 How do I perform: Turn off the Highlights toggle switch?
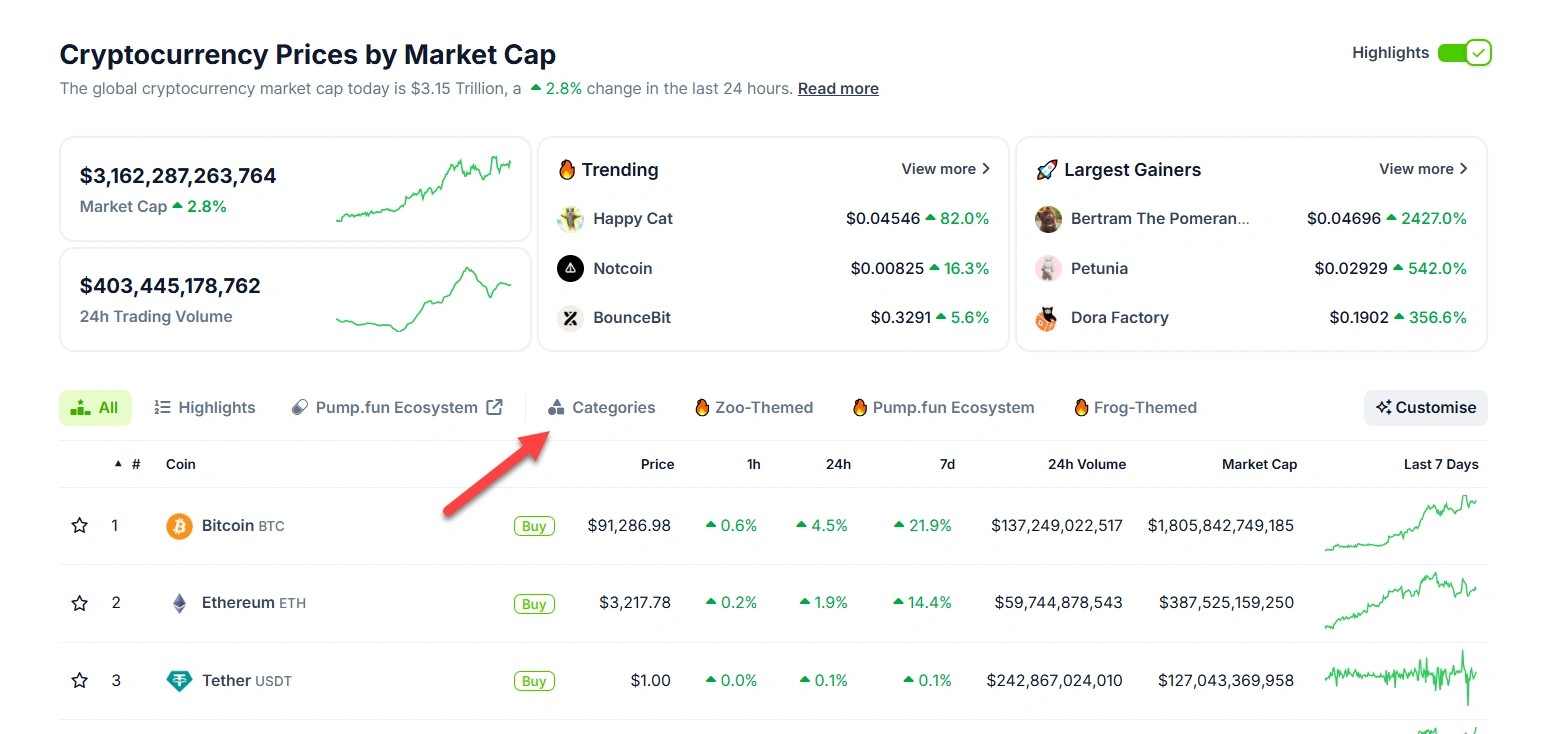tap(1464, 53)
